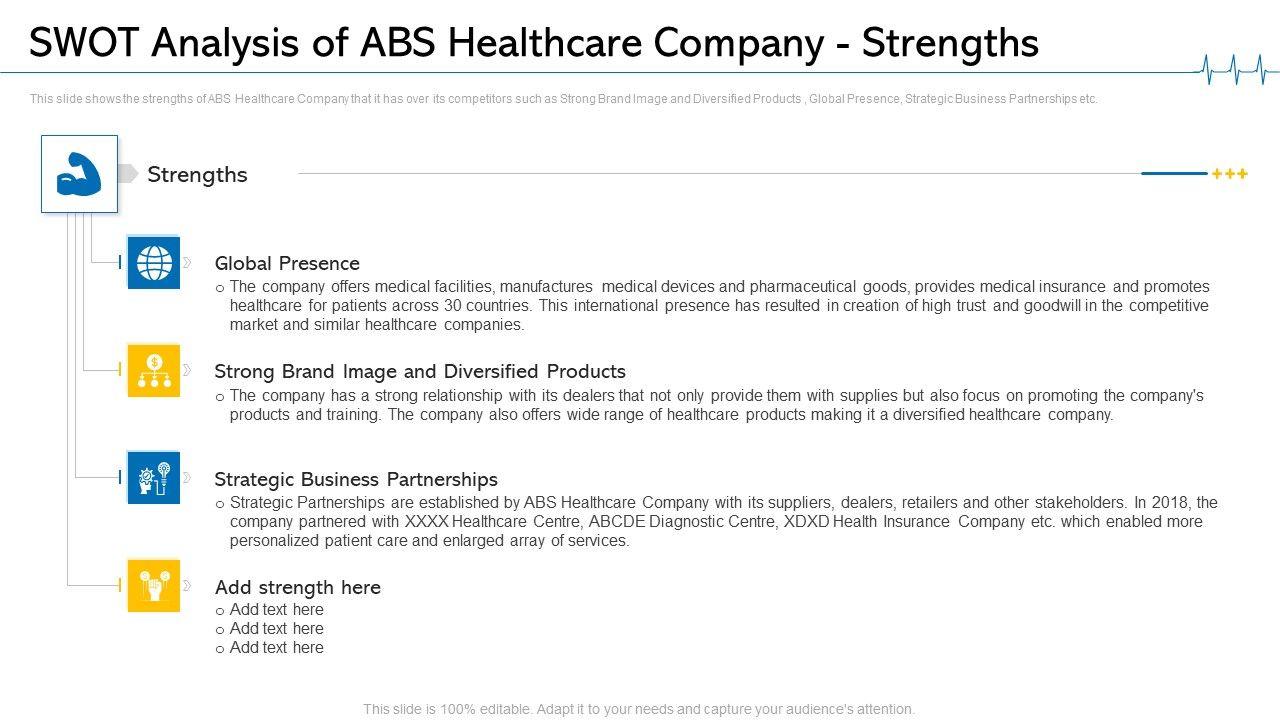Click the Add strength here placeholder heading
The height and width of the screenshot is (720, 1280).
tap(298, 587)
